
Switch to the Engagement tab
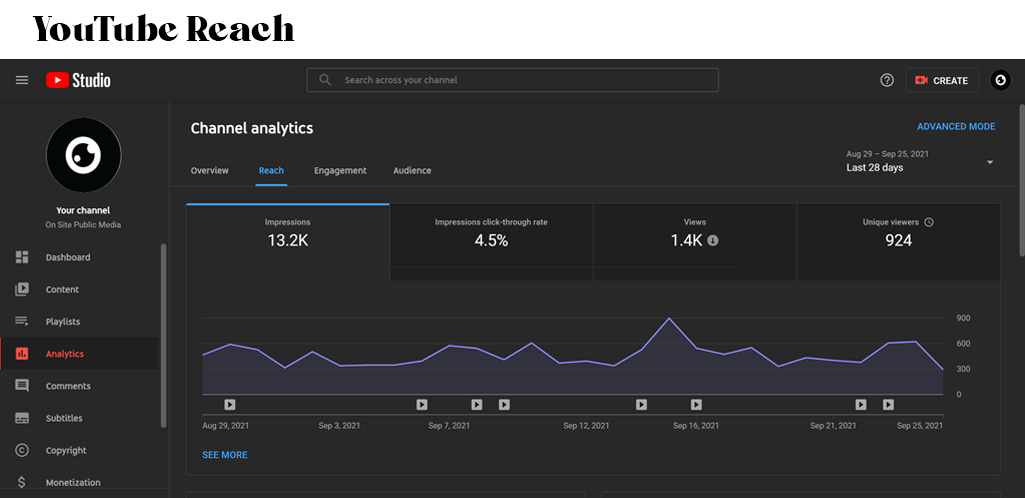pyautogui.click(x=340, y=171)
